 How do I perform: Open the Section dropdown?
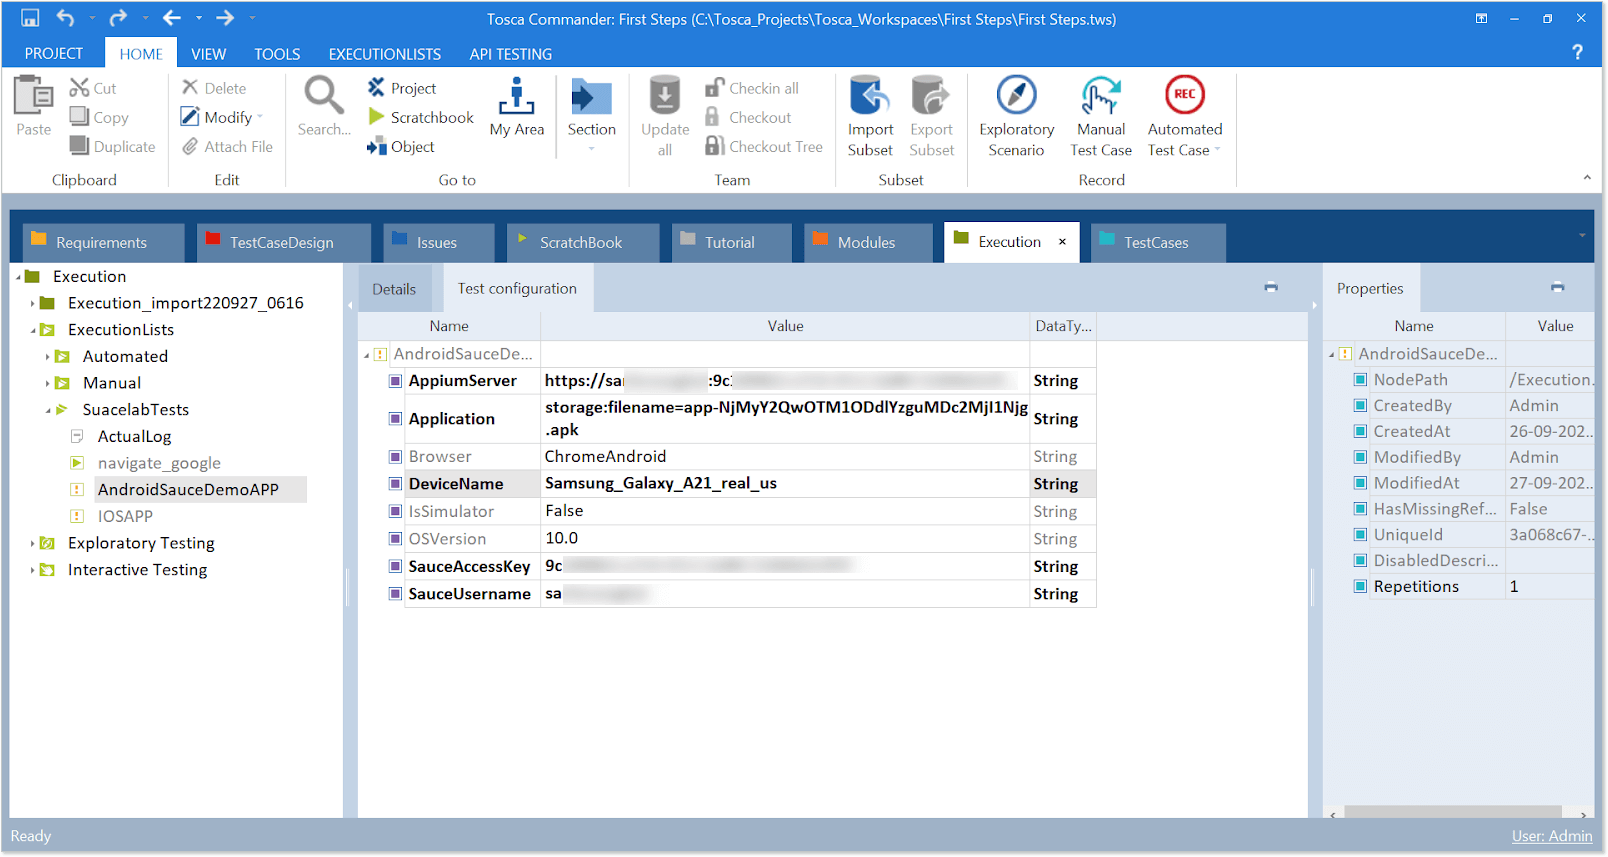pos(591,148)
